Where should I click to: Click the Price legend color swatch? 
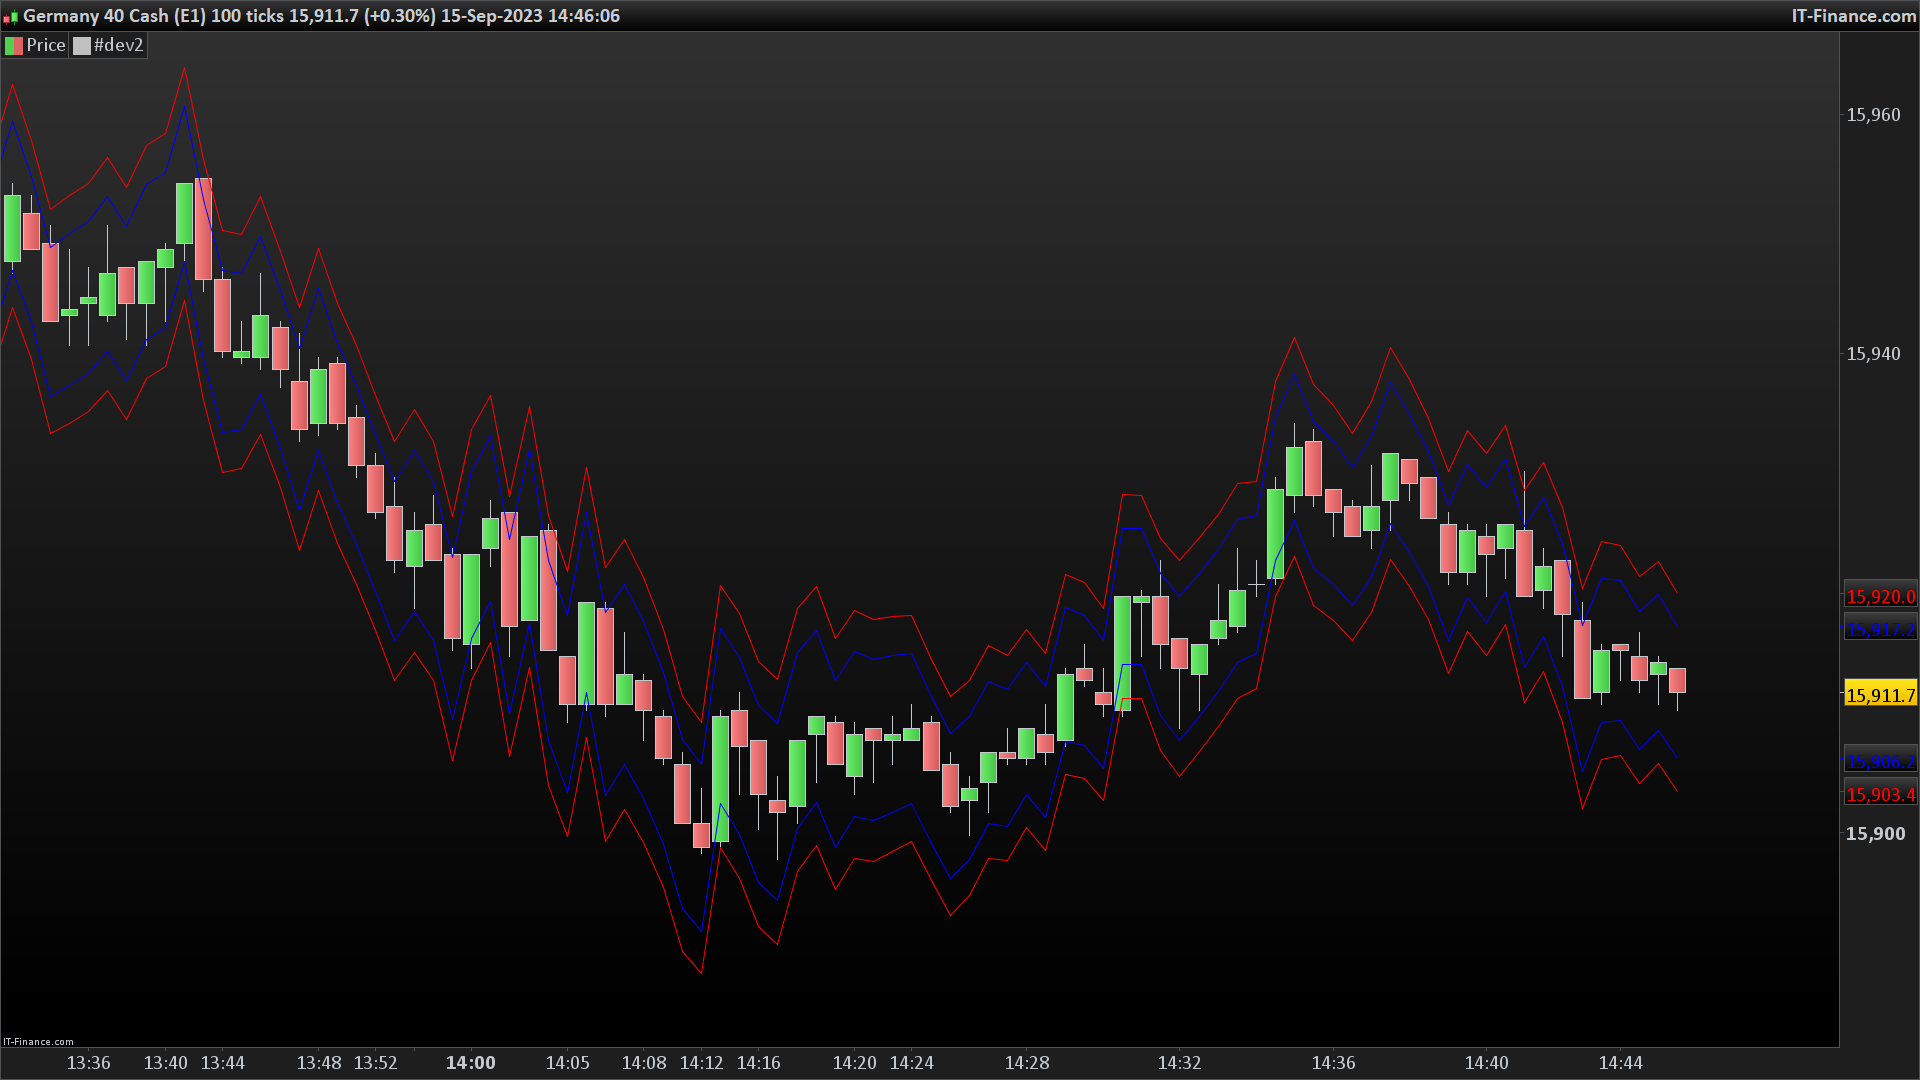(14, 46)
